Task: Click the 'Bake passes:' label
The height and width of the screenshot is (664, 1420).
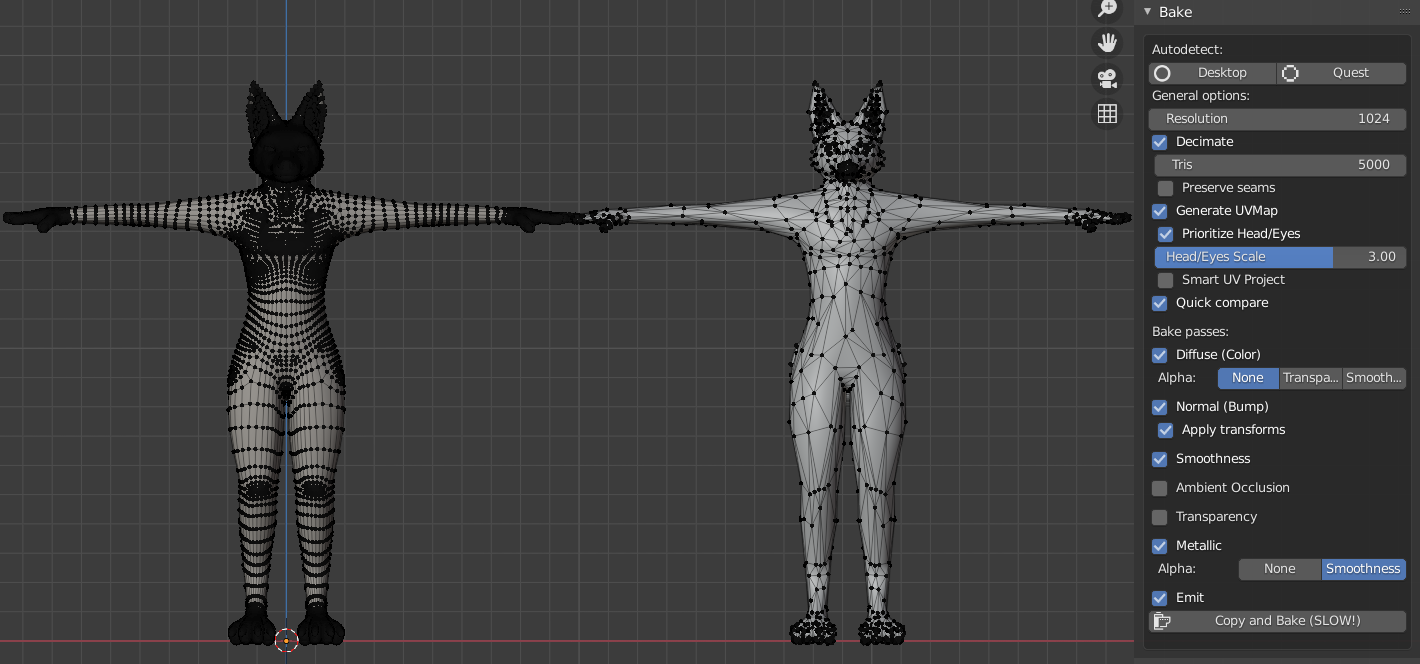Action: pos(1190,331)
